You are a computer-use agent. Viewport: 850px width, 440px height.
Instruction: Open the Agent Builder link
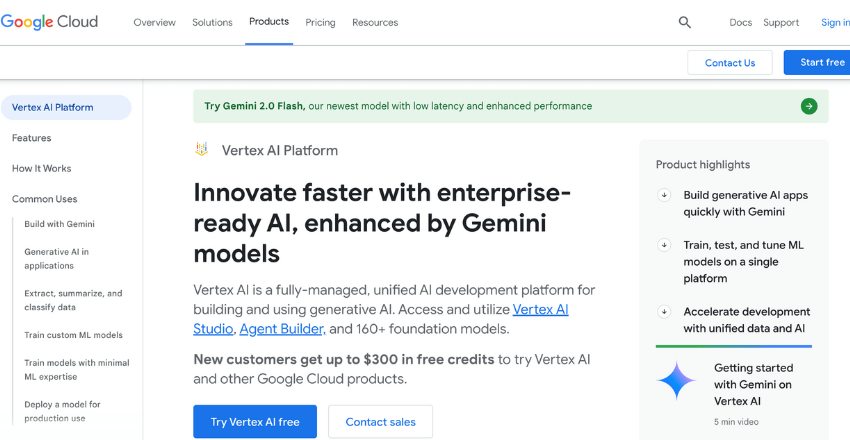pos(282,329)
